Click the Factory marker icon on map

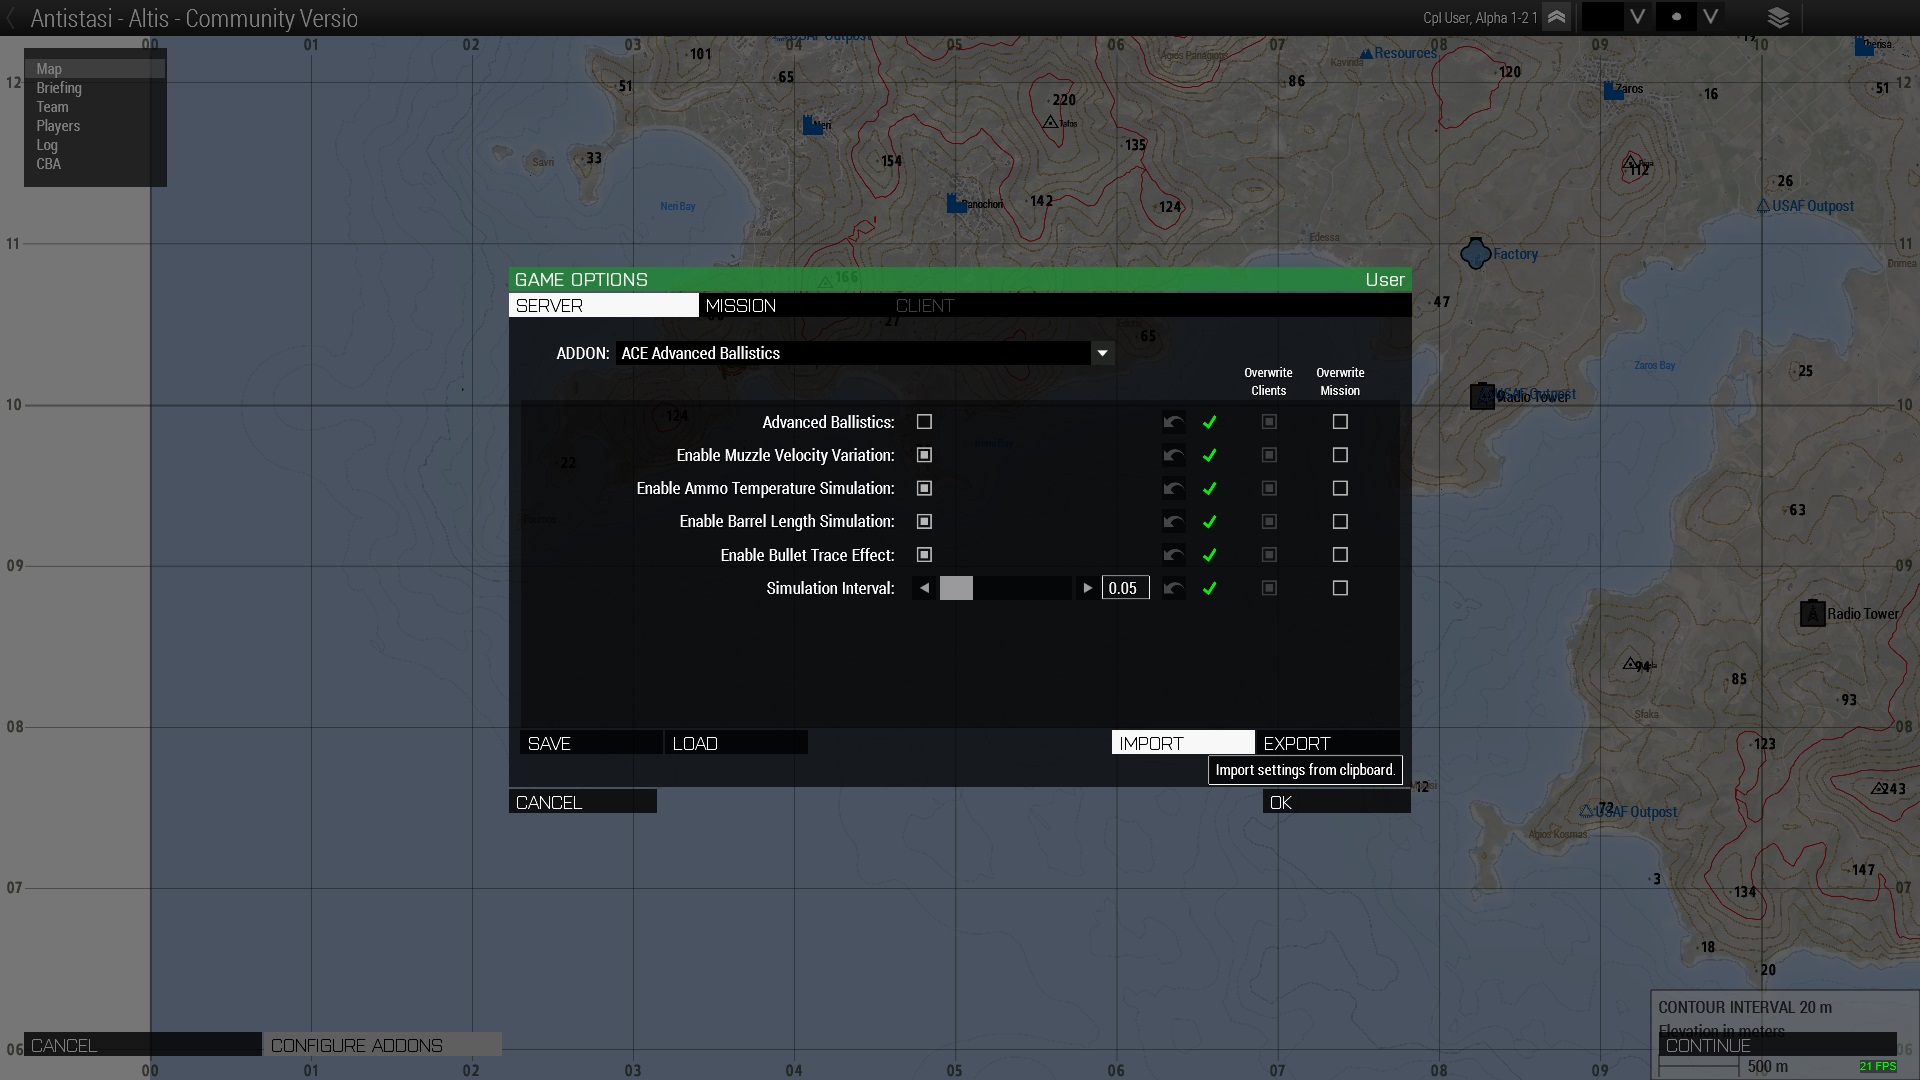[1475, 254]
